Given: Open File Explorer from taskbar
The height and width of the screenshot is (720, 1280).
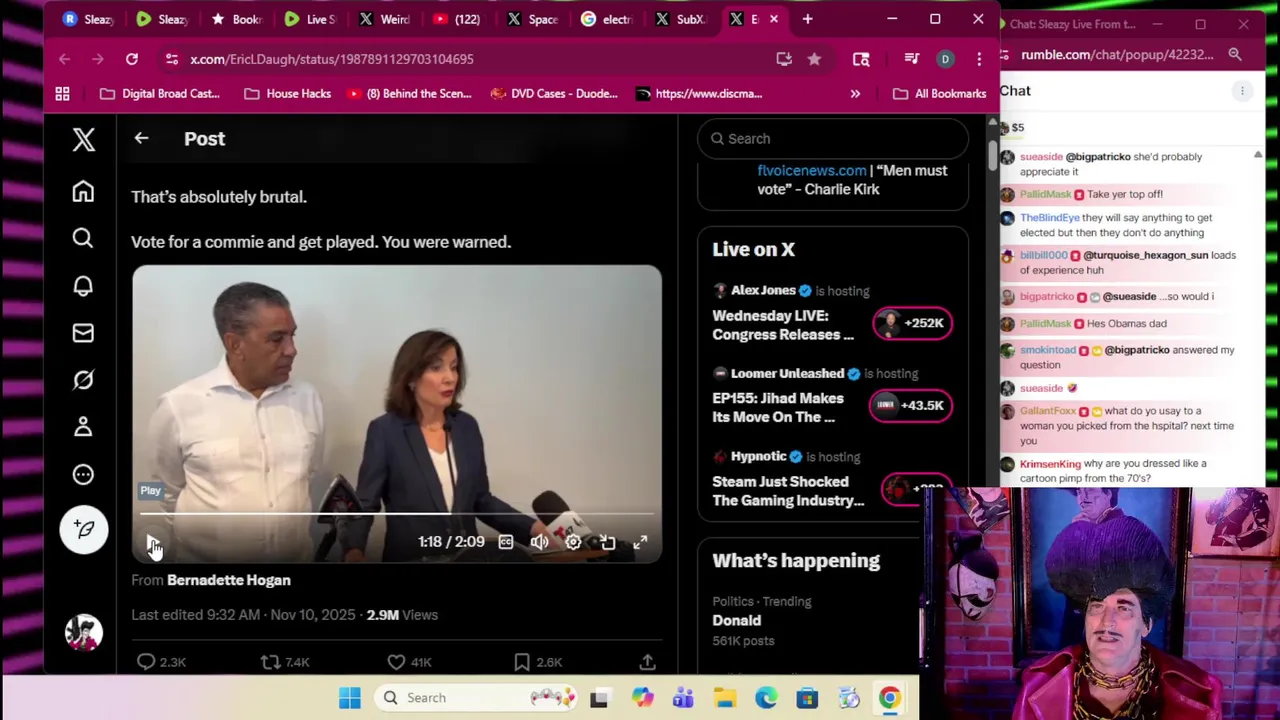Looking at the screenshot, I should [725, 698].
